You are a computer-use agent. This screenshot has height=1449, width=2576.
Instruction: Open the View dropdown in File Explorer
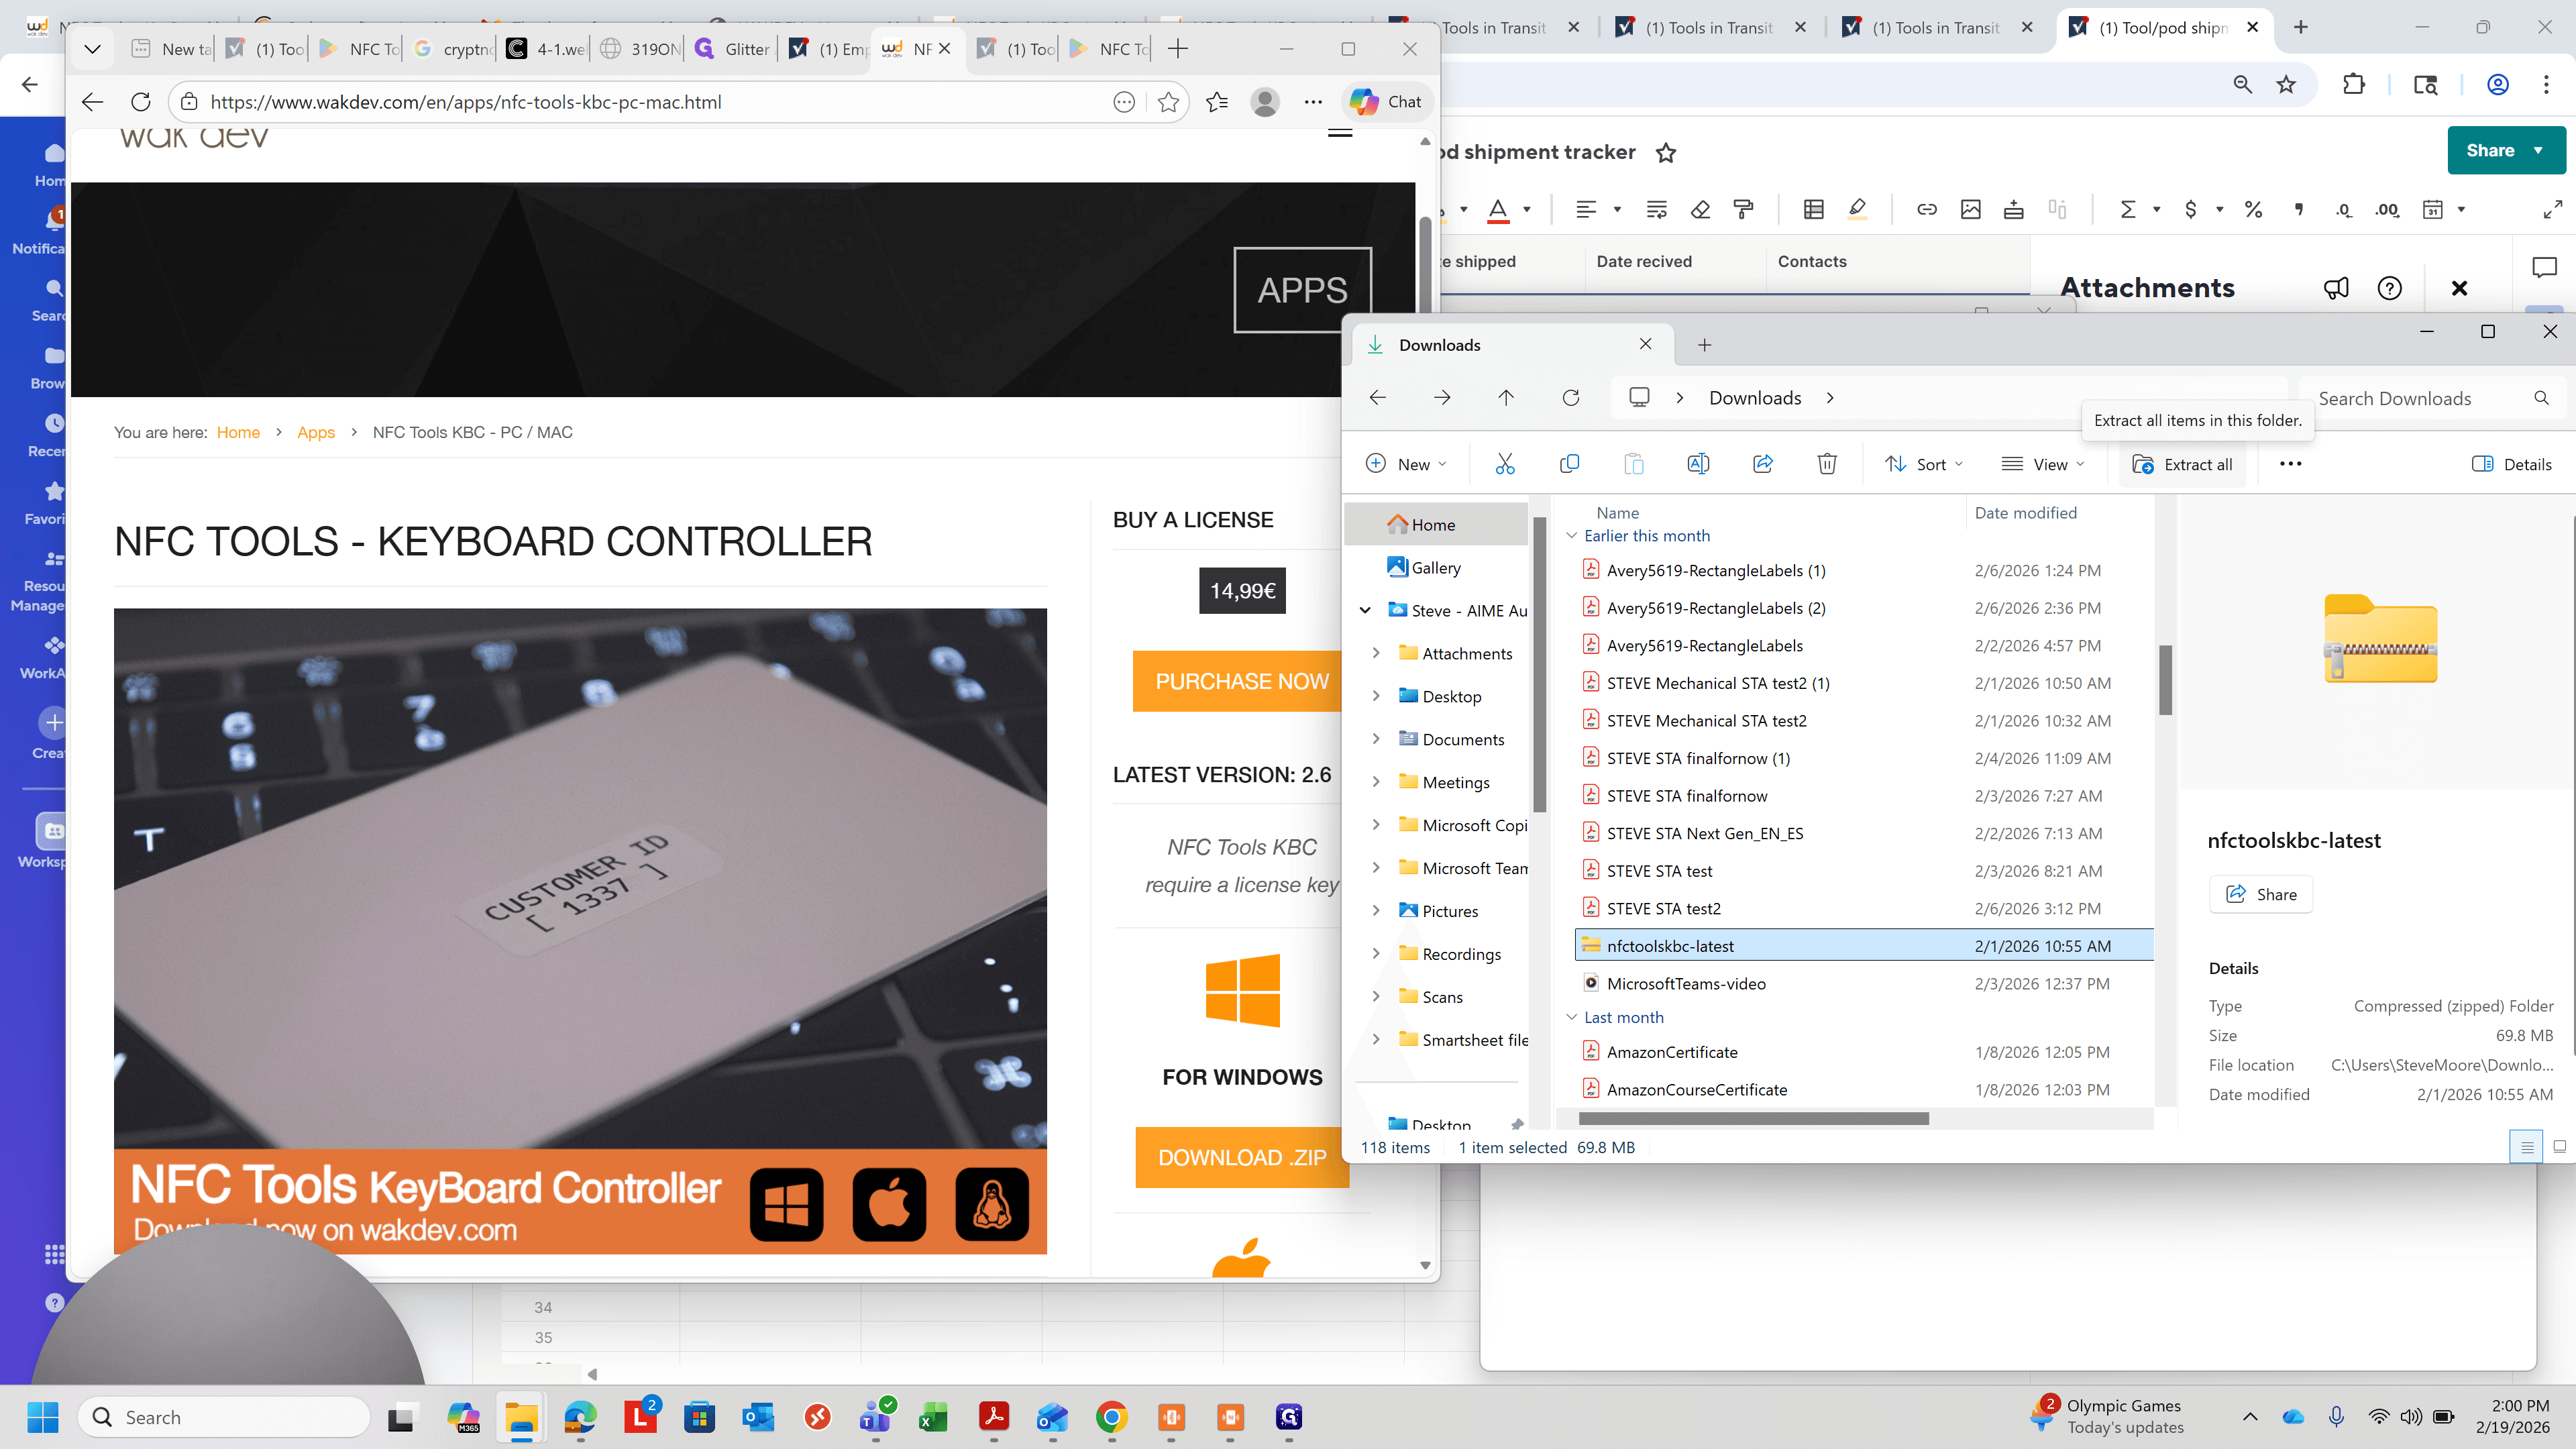click(x=2042, y=464)
